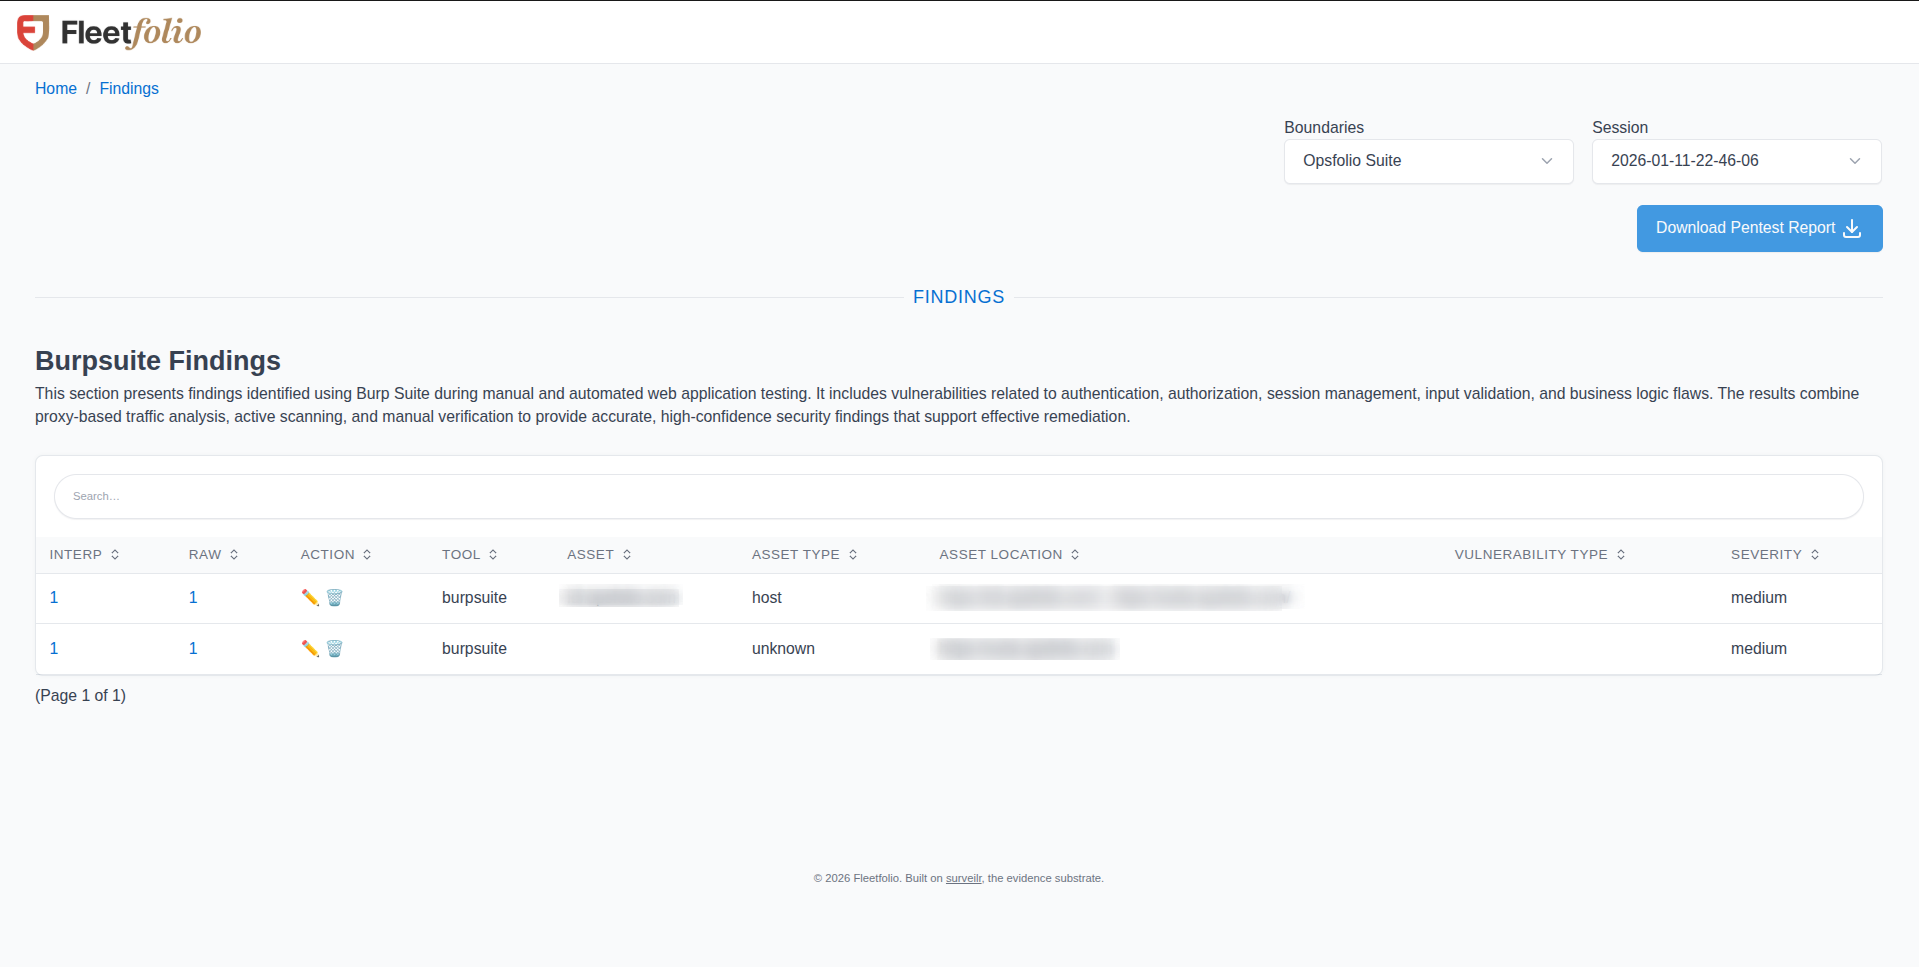Expand the Session selector chevron

(x=1855, y=161)
